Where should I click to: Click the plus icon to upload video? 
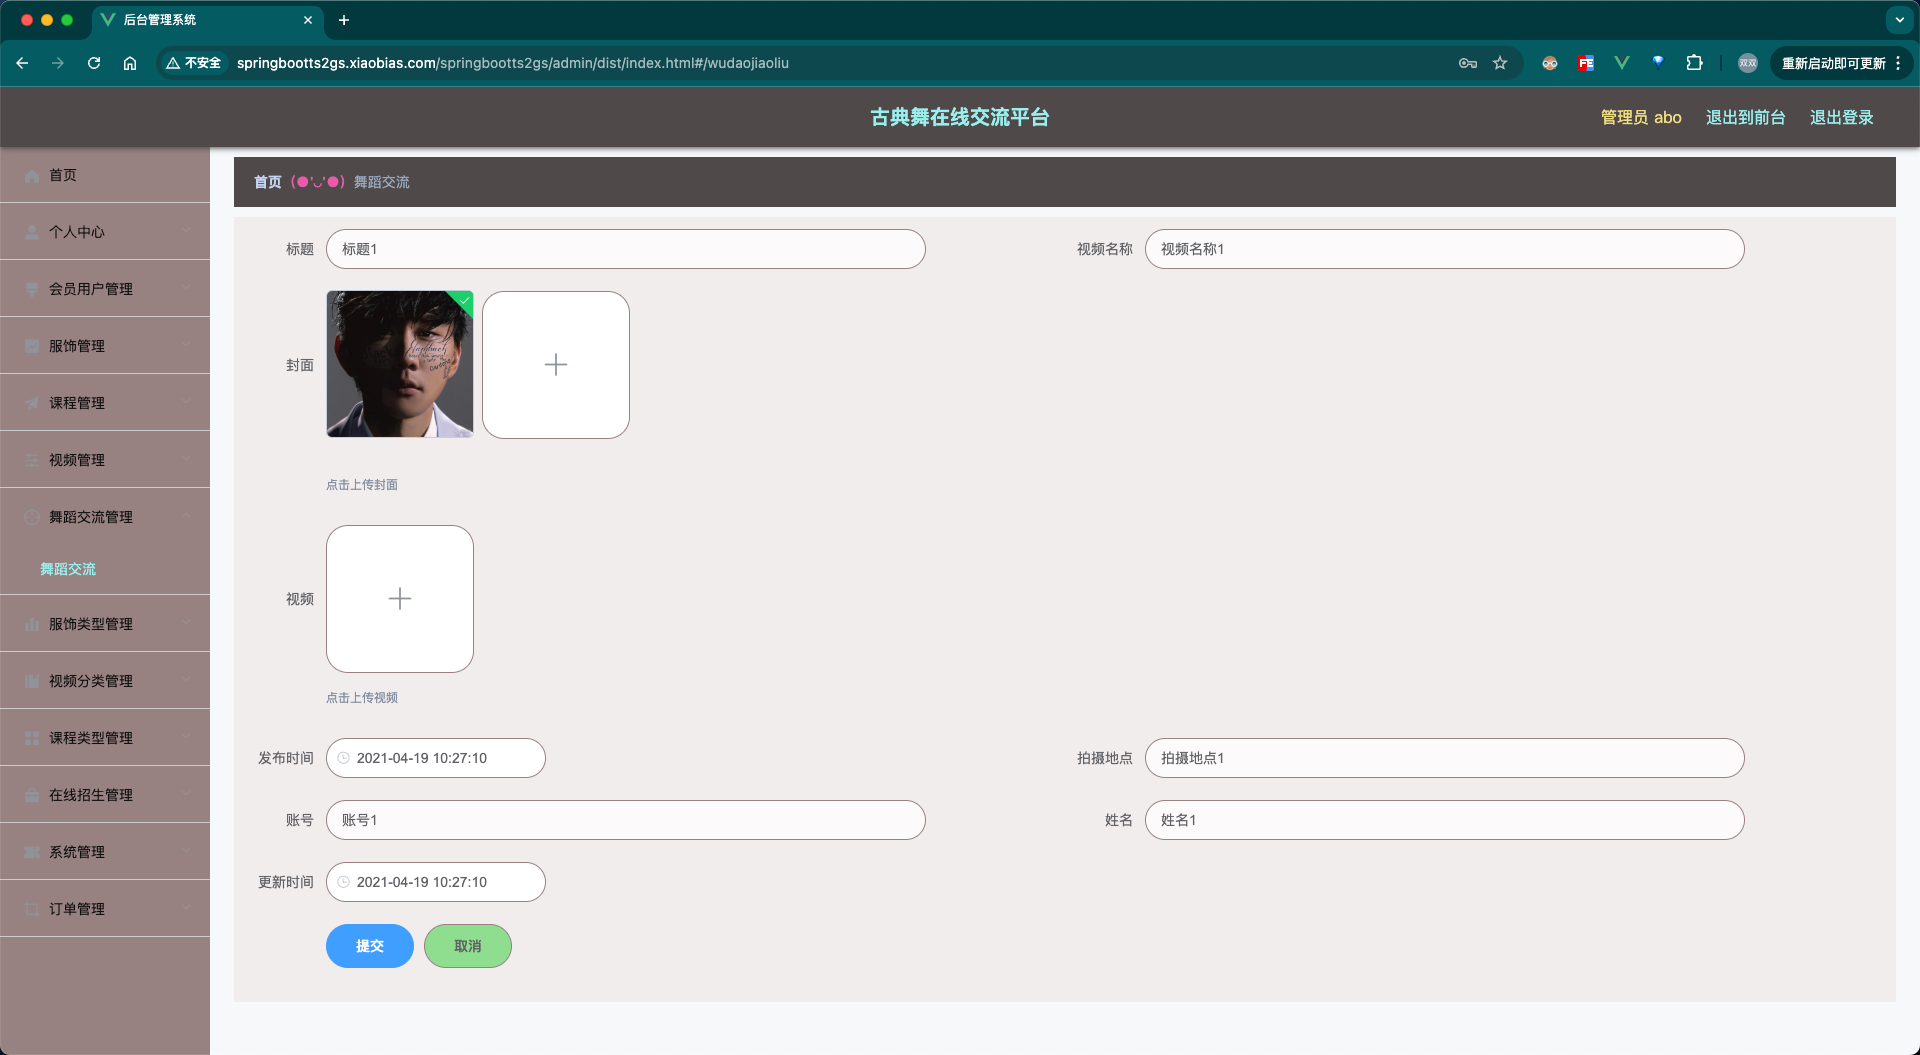(x=400, y=599)
